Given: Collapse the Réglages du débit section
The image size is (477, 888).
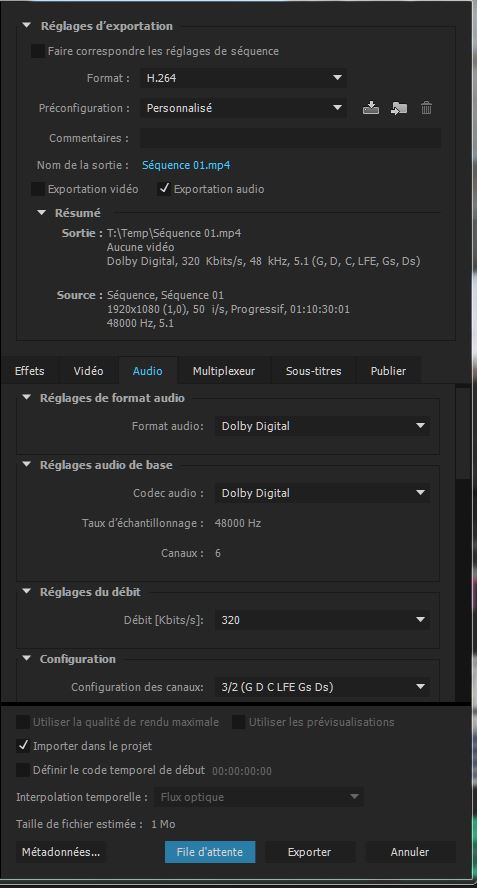Looking at the screenshot, I should point(27,592).
